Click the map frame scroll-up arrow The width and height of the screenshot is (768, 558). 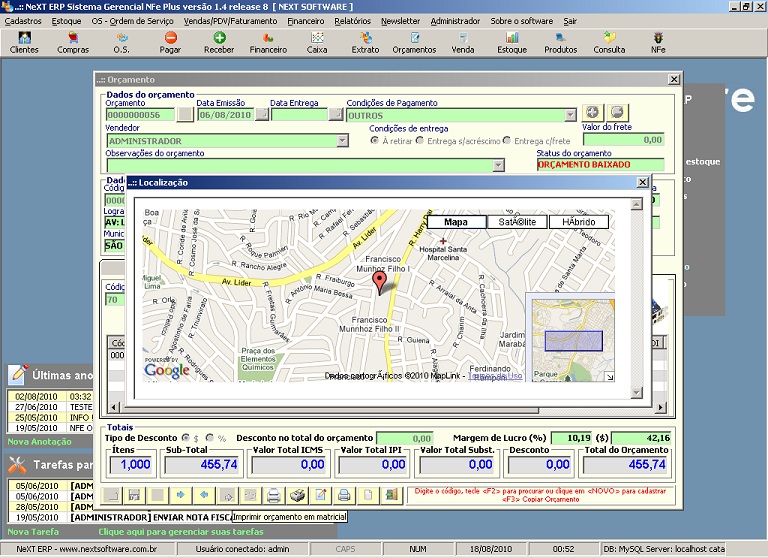(x=636, y=204)
